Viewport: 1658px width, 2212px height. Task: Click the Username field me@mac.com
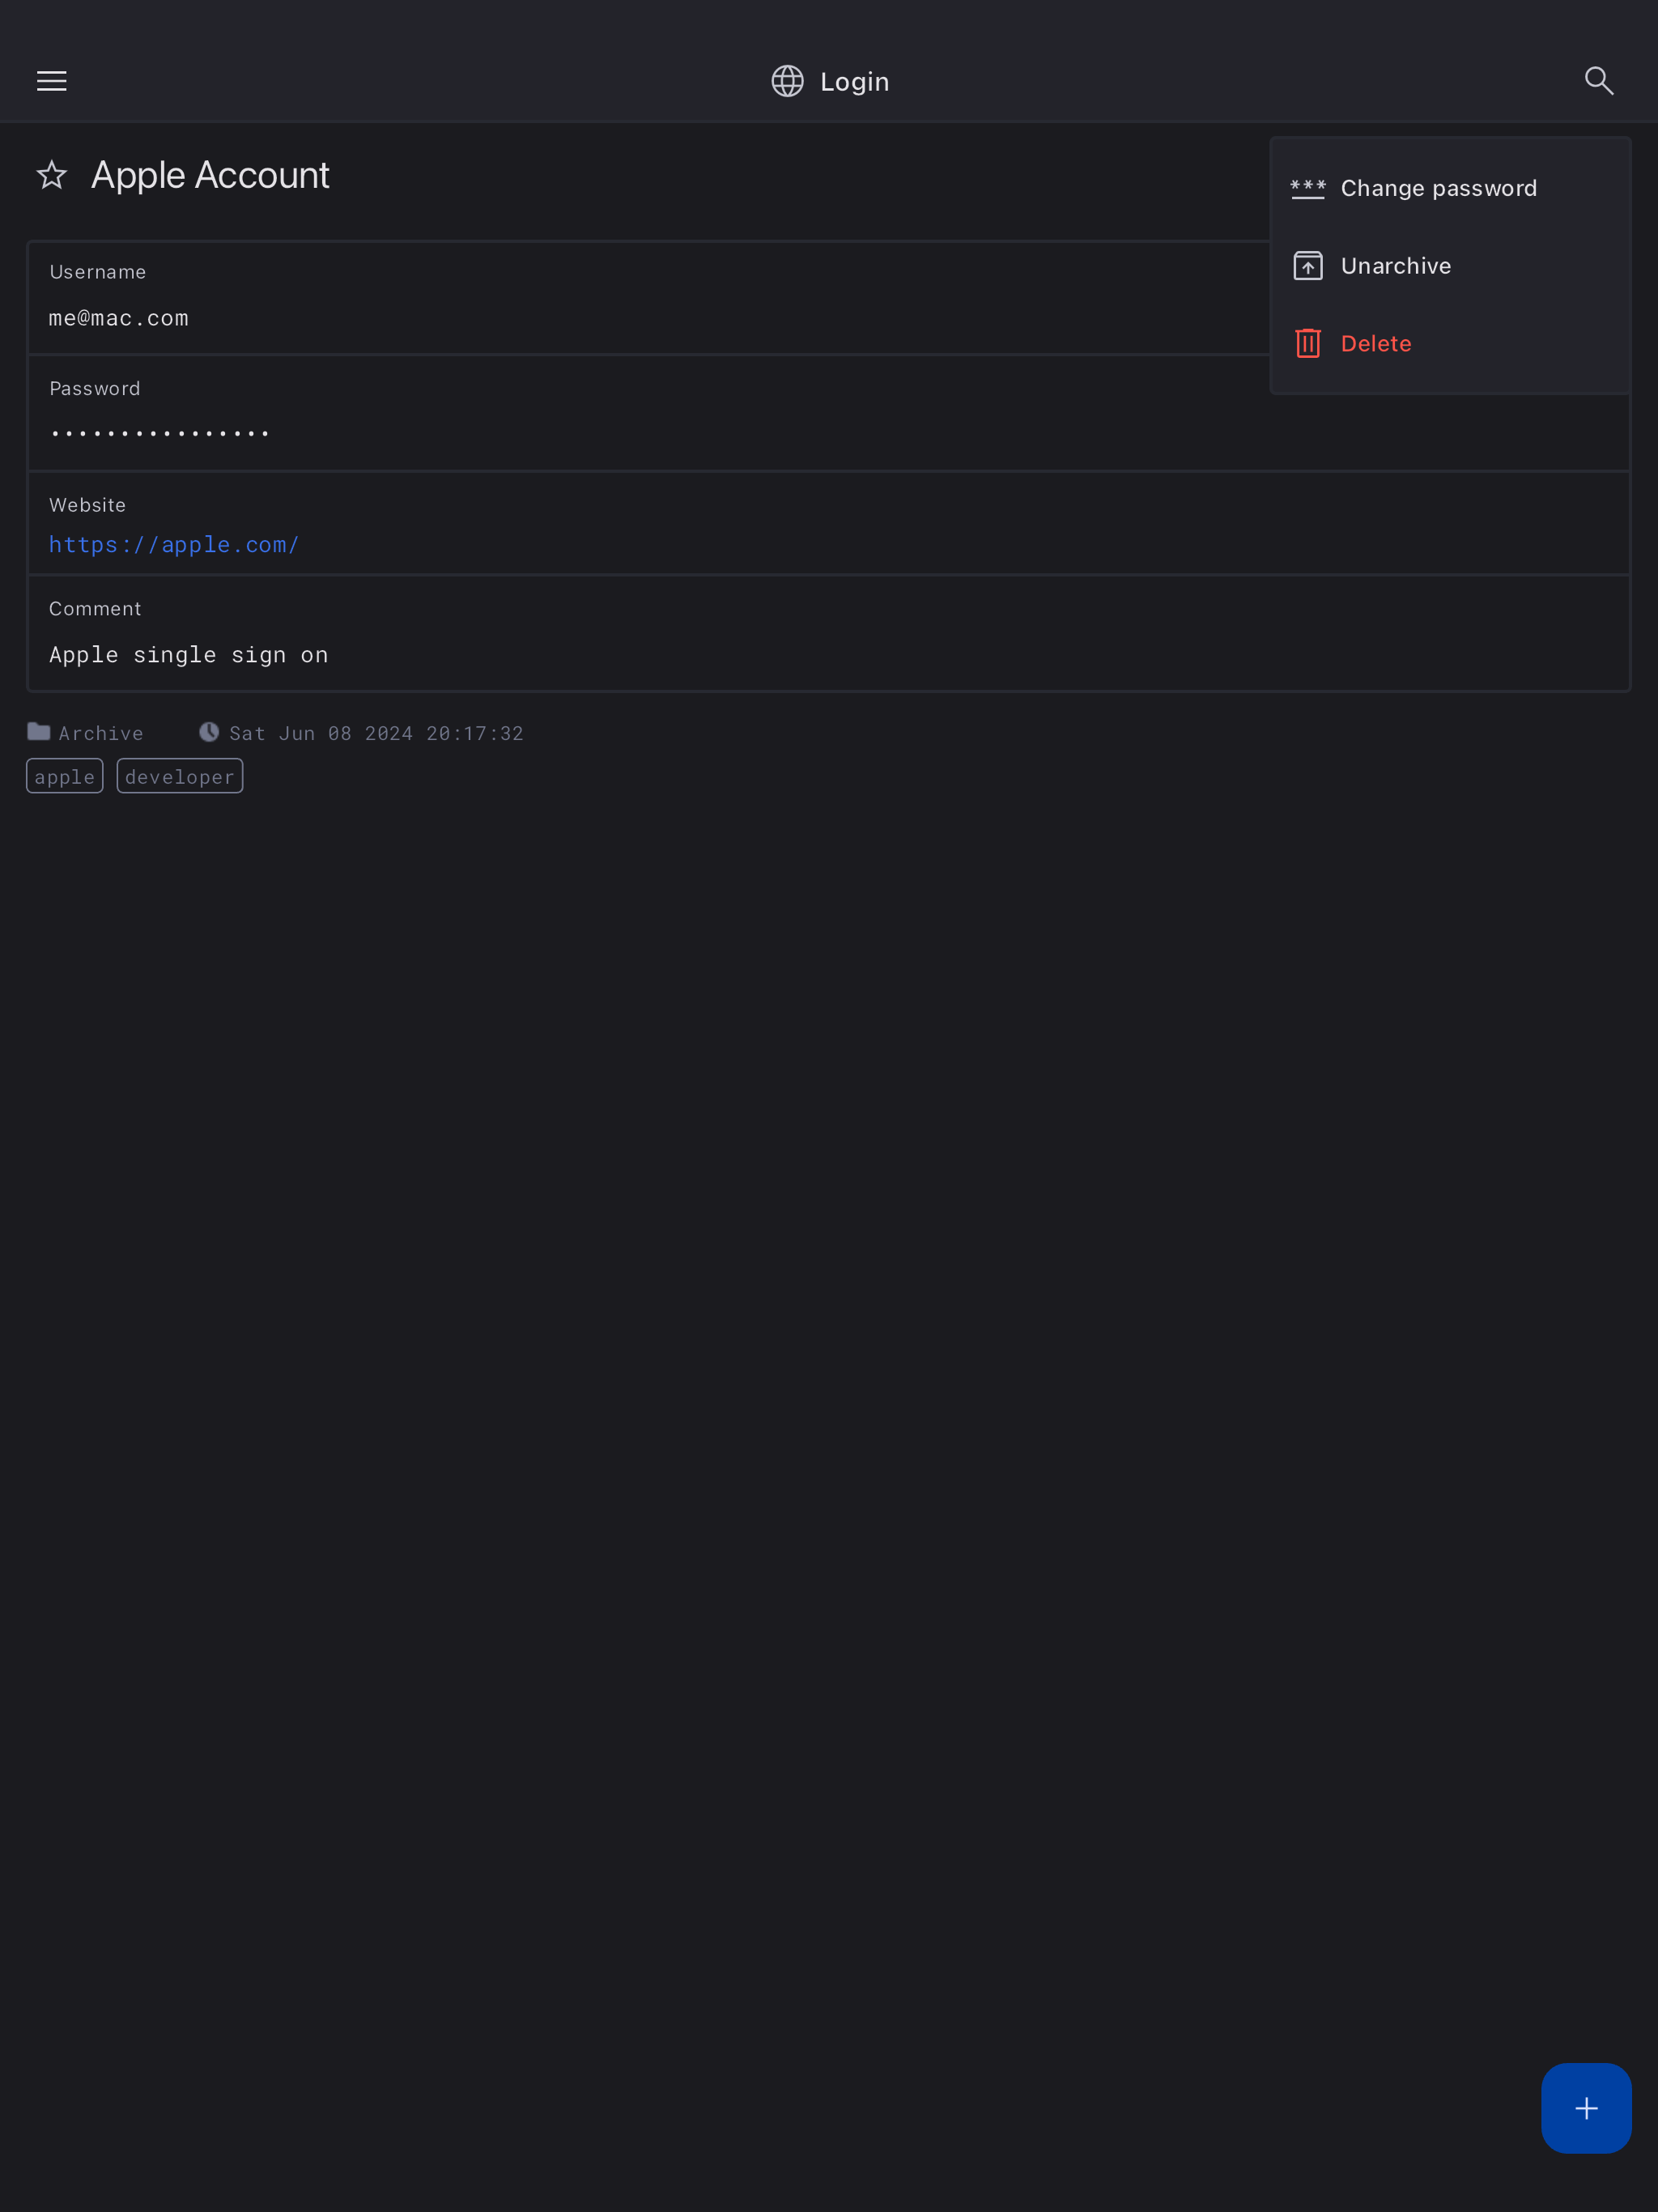(x=119, y=318)
